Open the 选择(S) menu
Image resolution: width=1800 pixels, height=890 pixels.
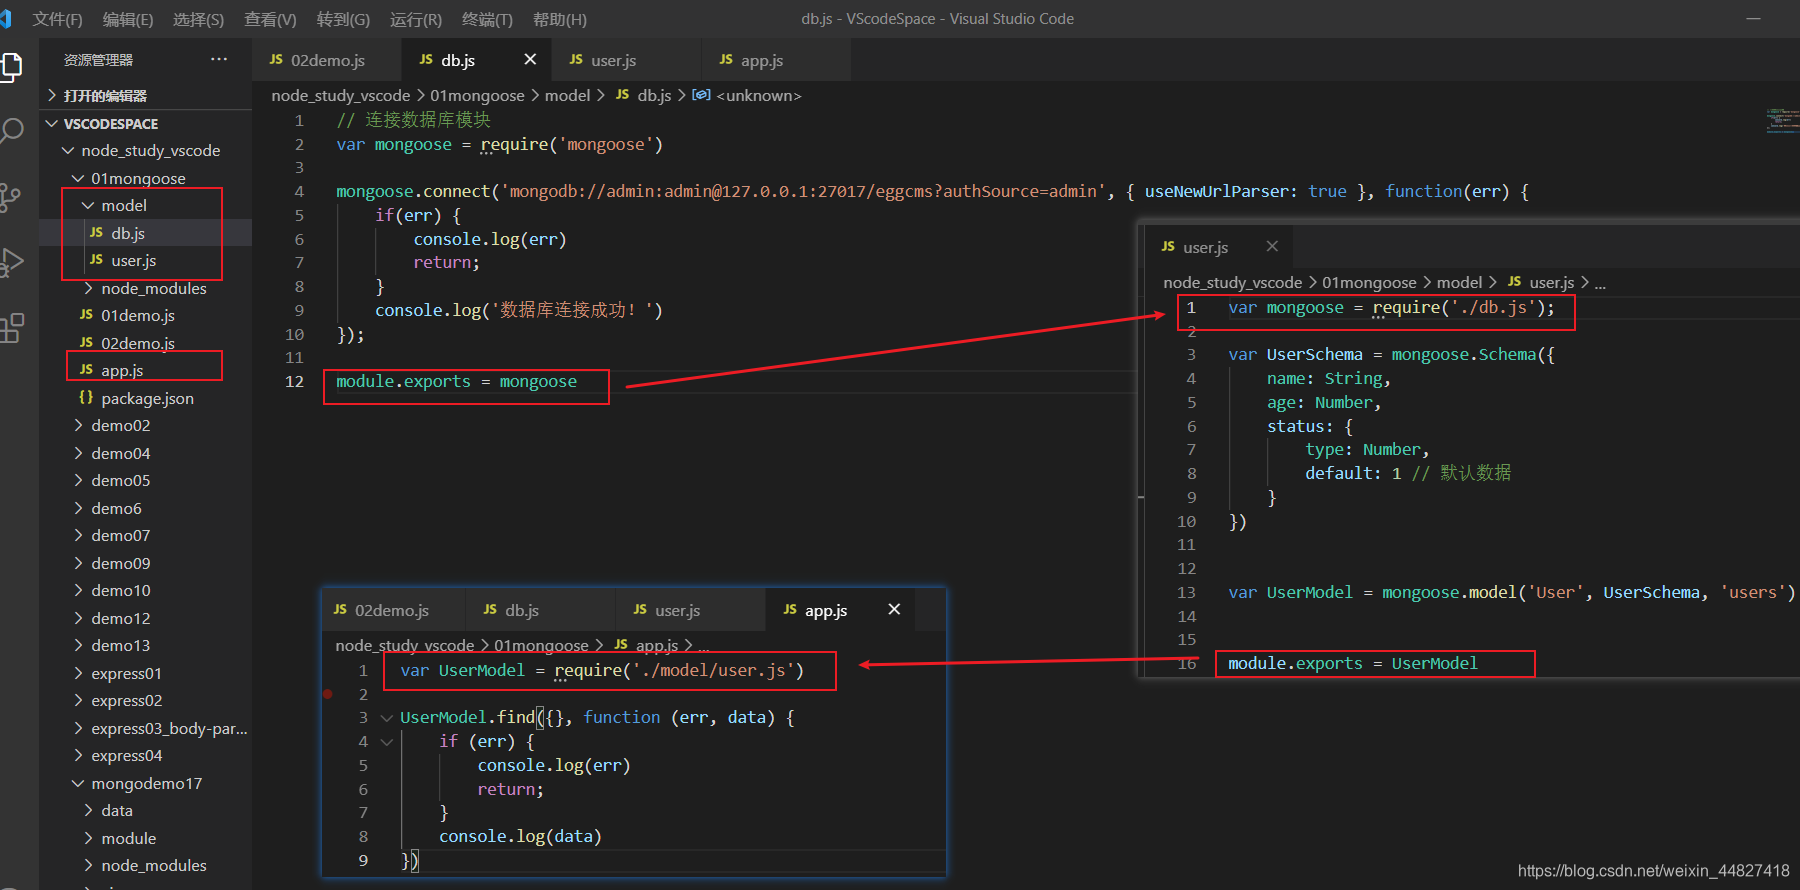[x=198, y=19]
